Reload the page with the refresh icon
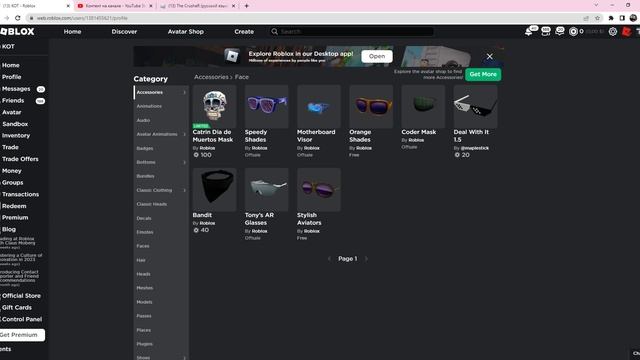 point(18,18)
